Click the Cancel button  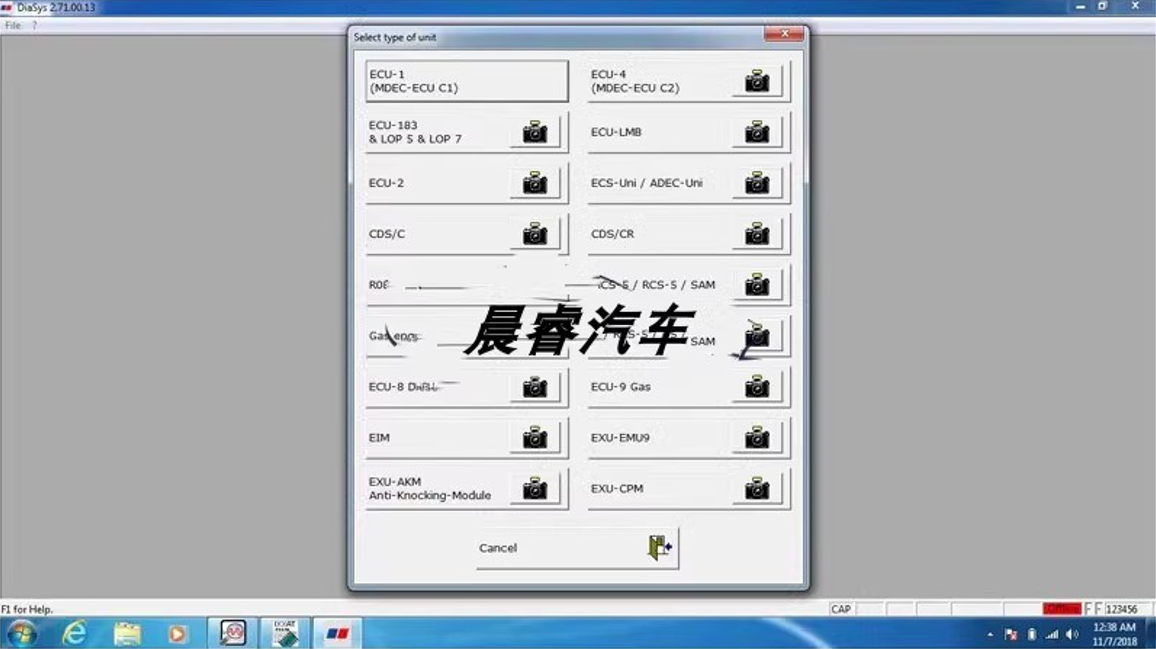coord(577,548)
